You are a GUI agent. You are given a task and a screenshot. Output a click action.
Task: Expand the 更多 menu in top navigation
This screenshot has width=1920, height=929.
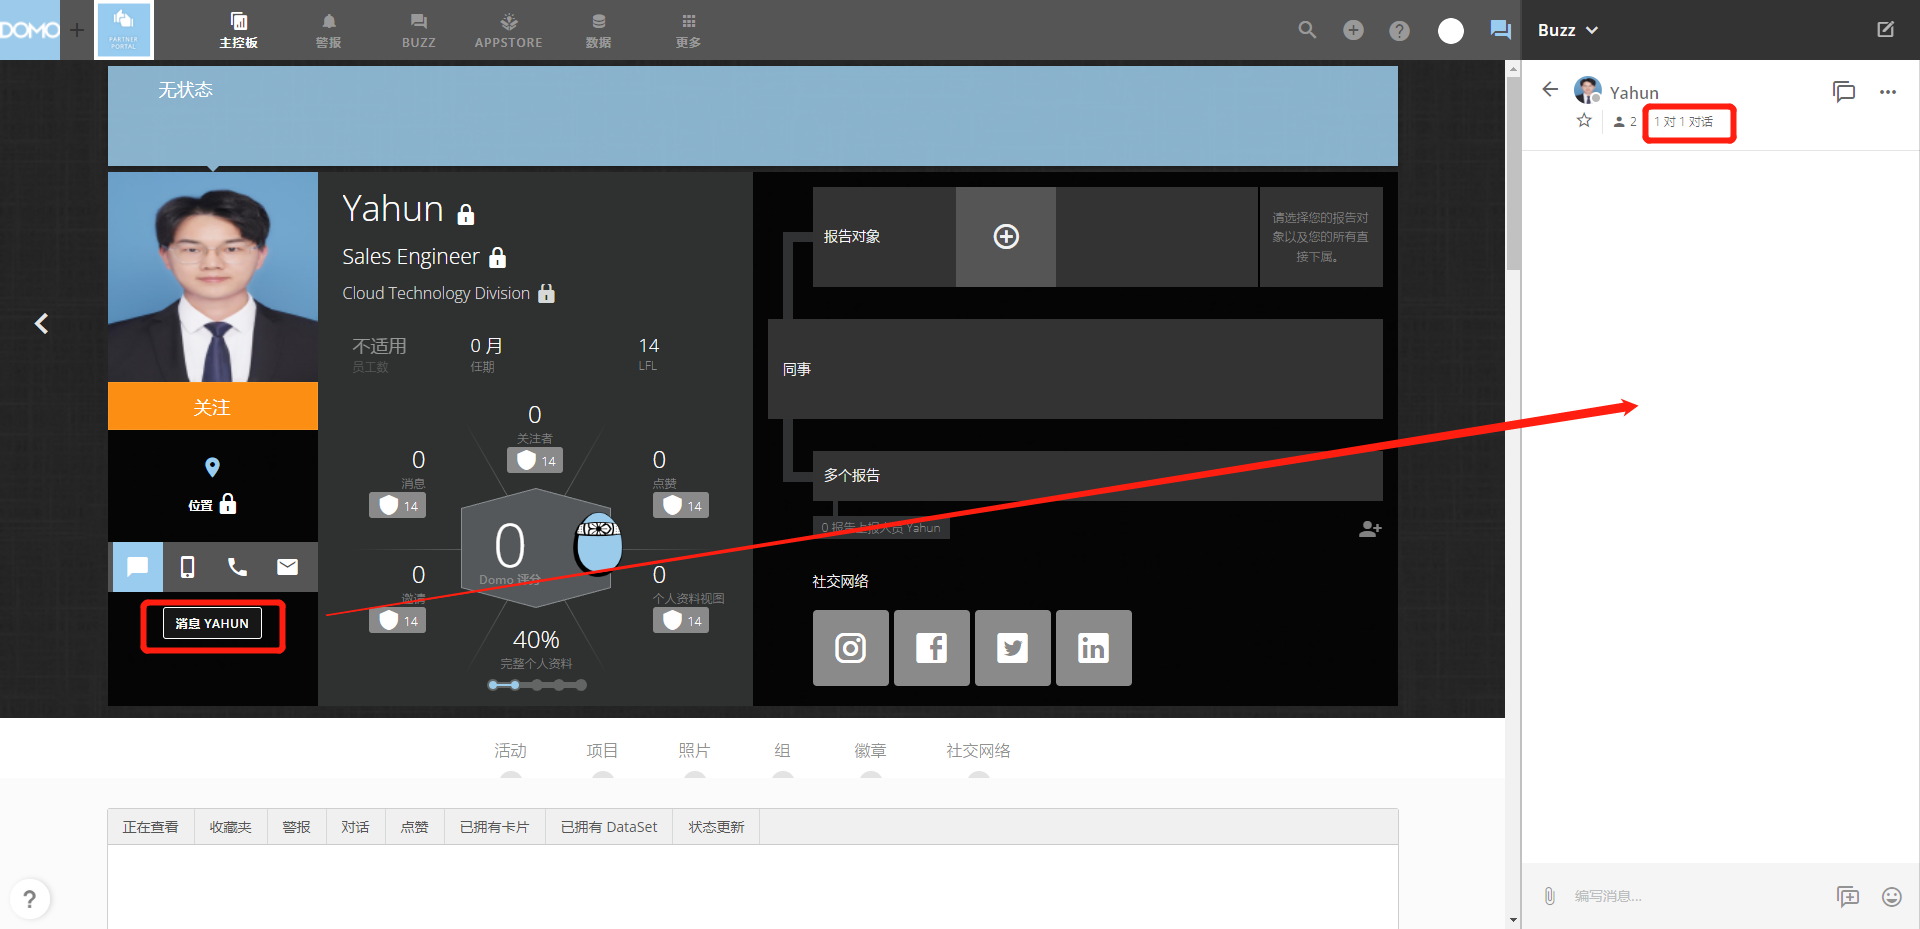tap(688, 30)
